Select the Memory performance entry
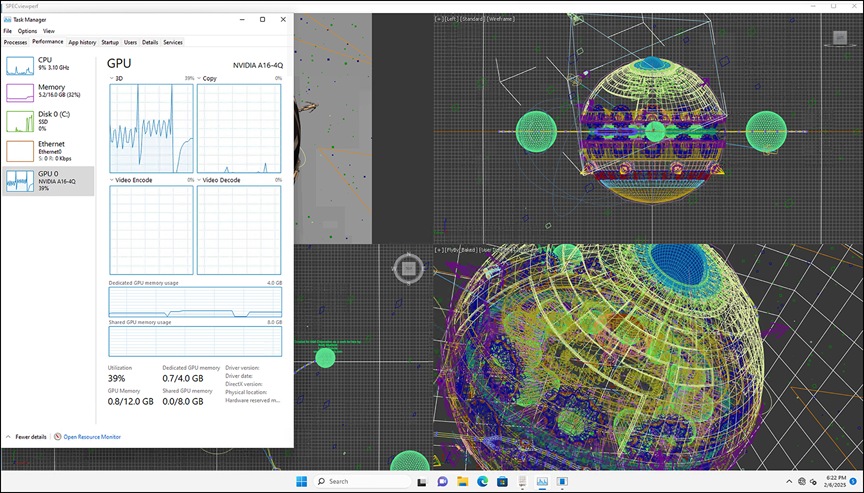 point(48,92)
